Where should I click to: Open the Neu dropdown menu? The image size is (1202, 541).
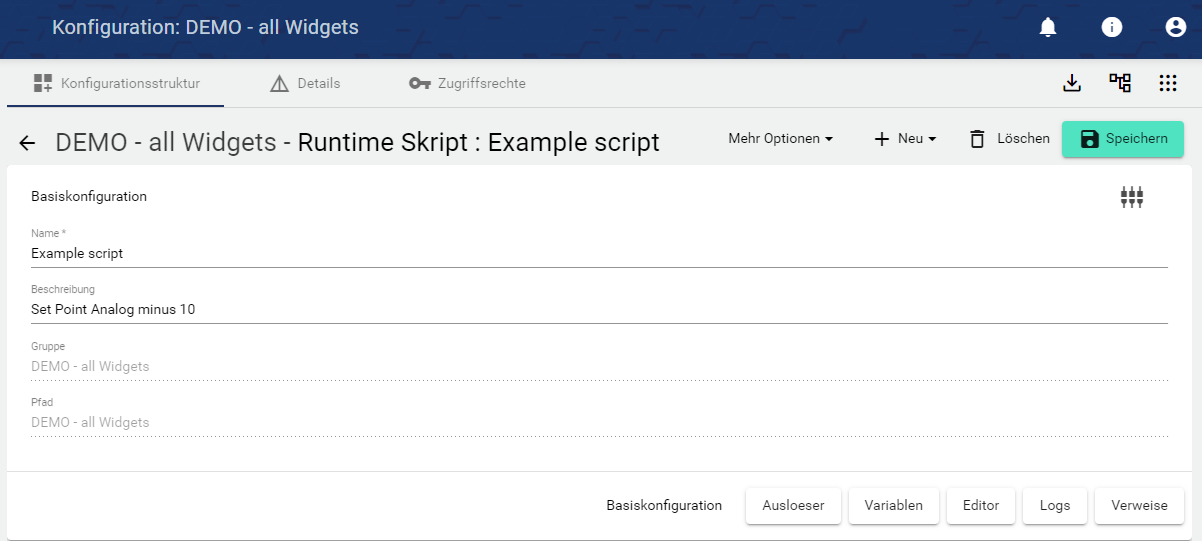pos(905,139)
